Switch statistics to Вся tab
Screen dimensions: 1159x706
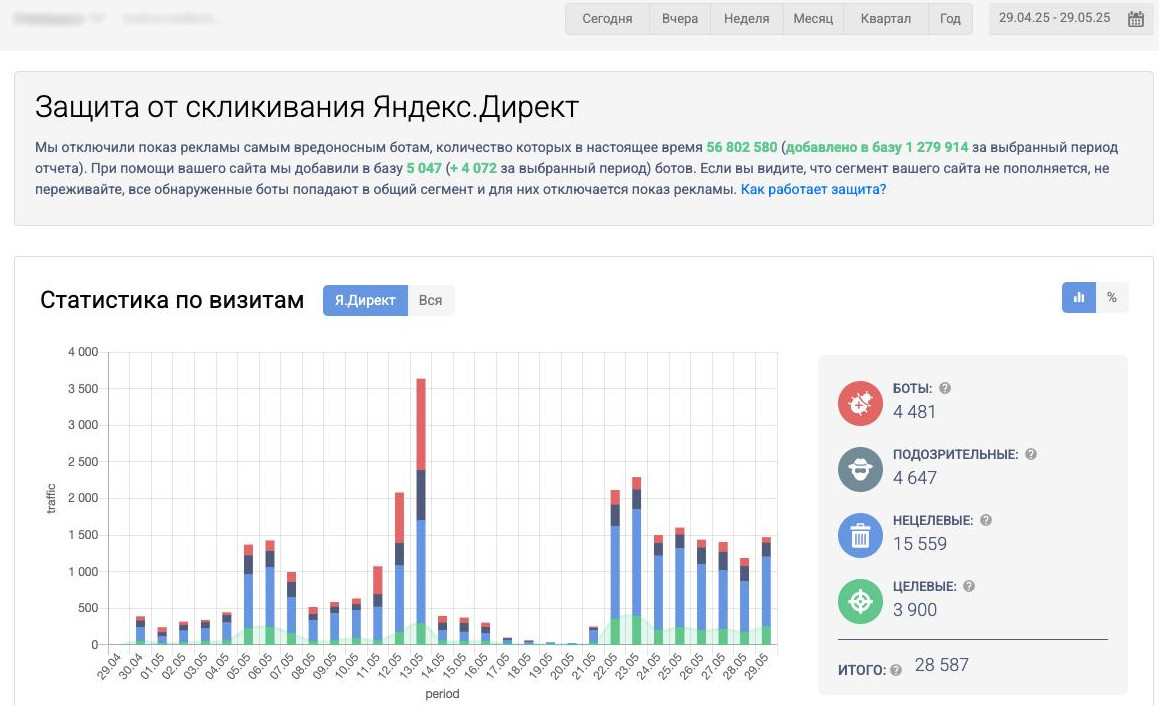(430, 300)
